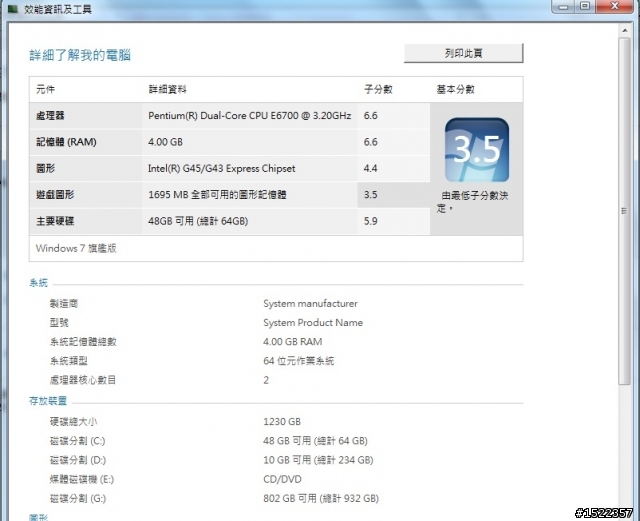This screenshot has height=521, width=640.
Task: Click the 5.9 disk subscore
Action: click(x=370, y=221)
